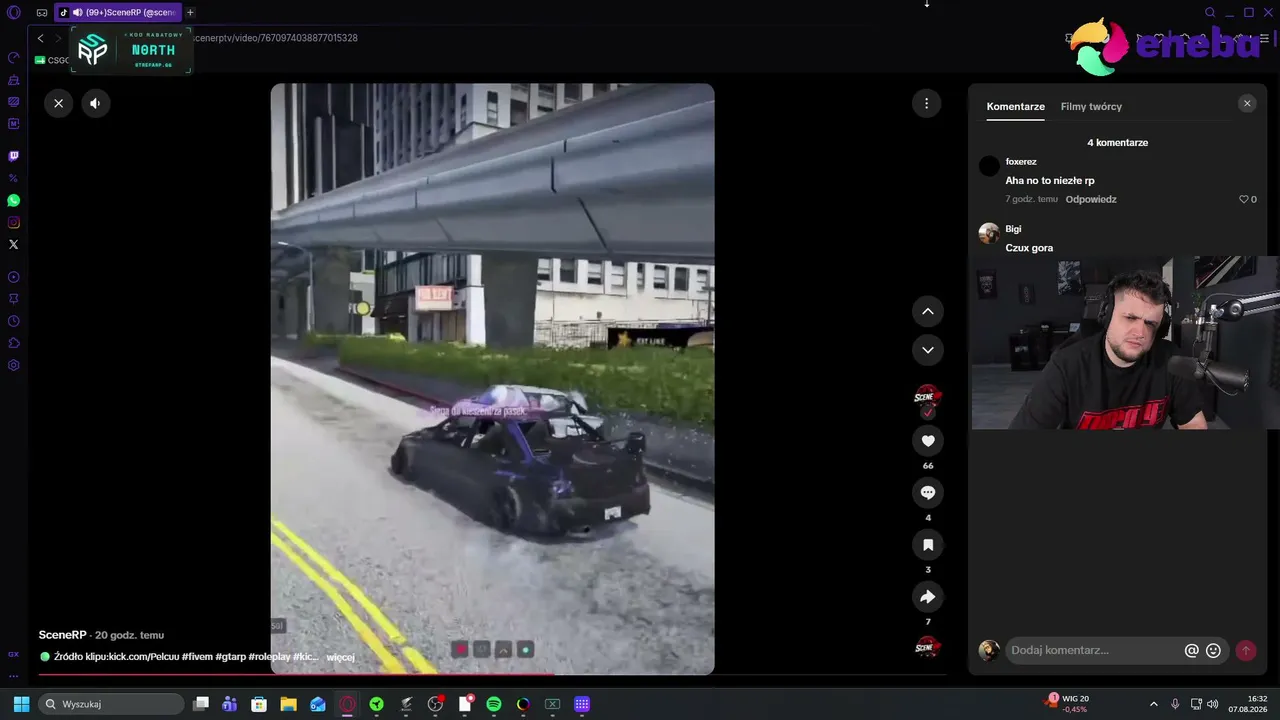
Task: Mute the video sound
Action: [95, 103]
